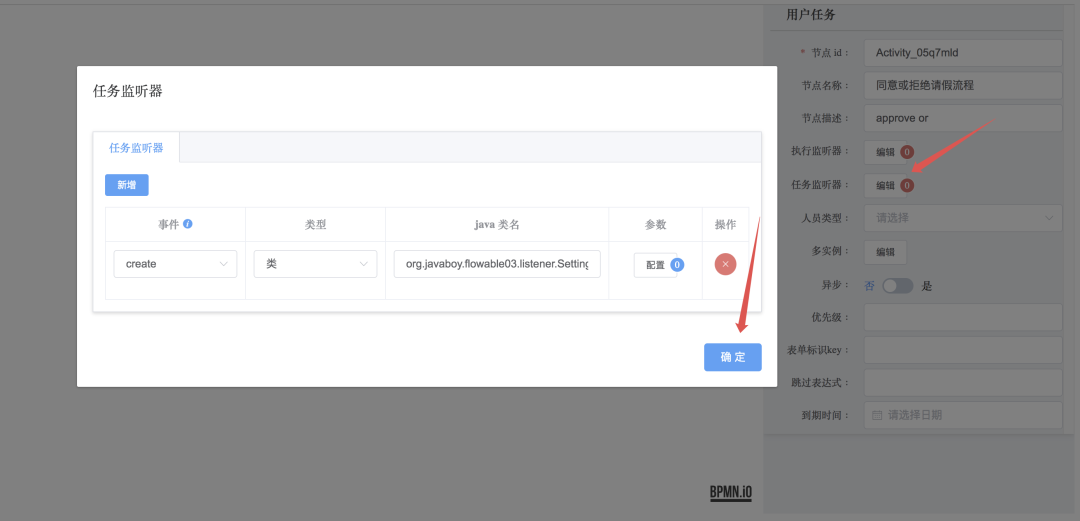This screenshot has width=1080, height=521.
Task: Open the create event dropdown
Action: pos(176,264)
